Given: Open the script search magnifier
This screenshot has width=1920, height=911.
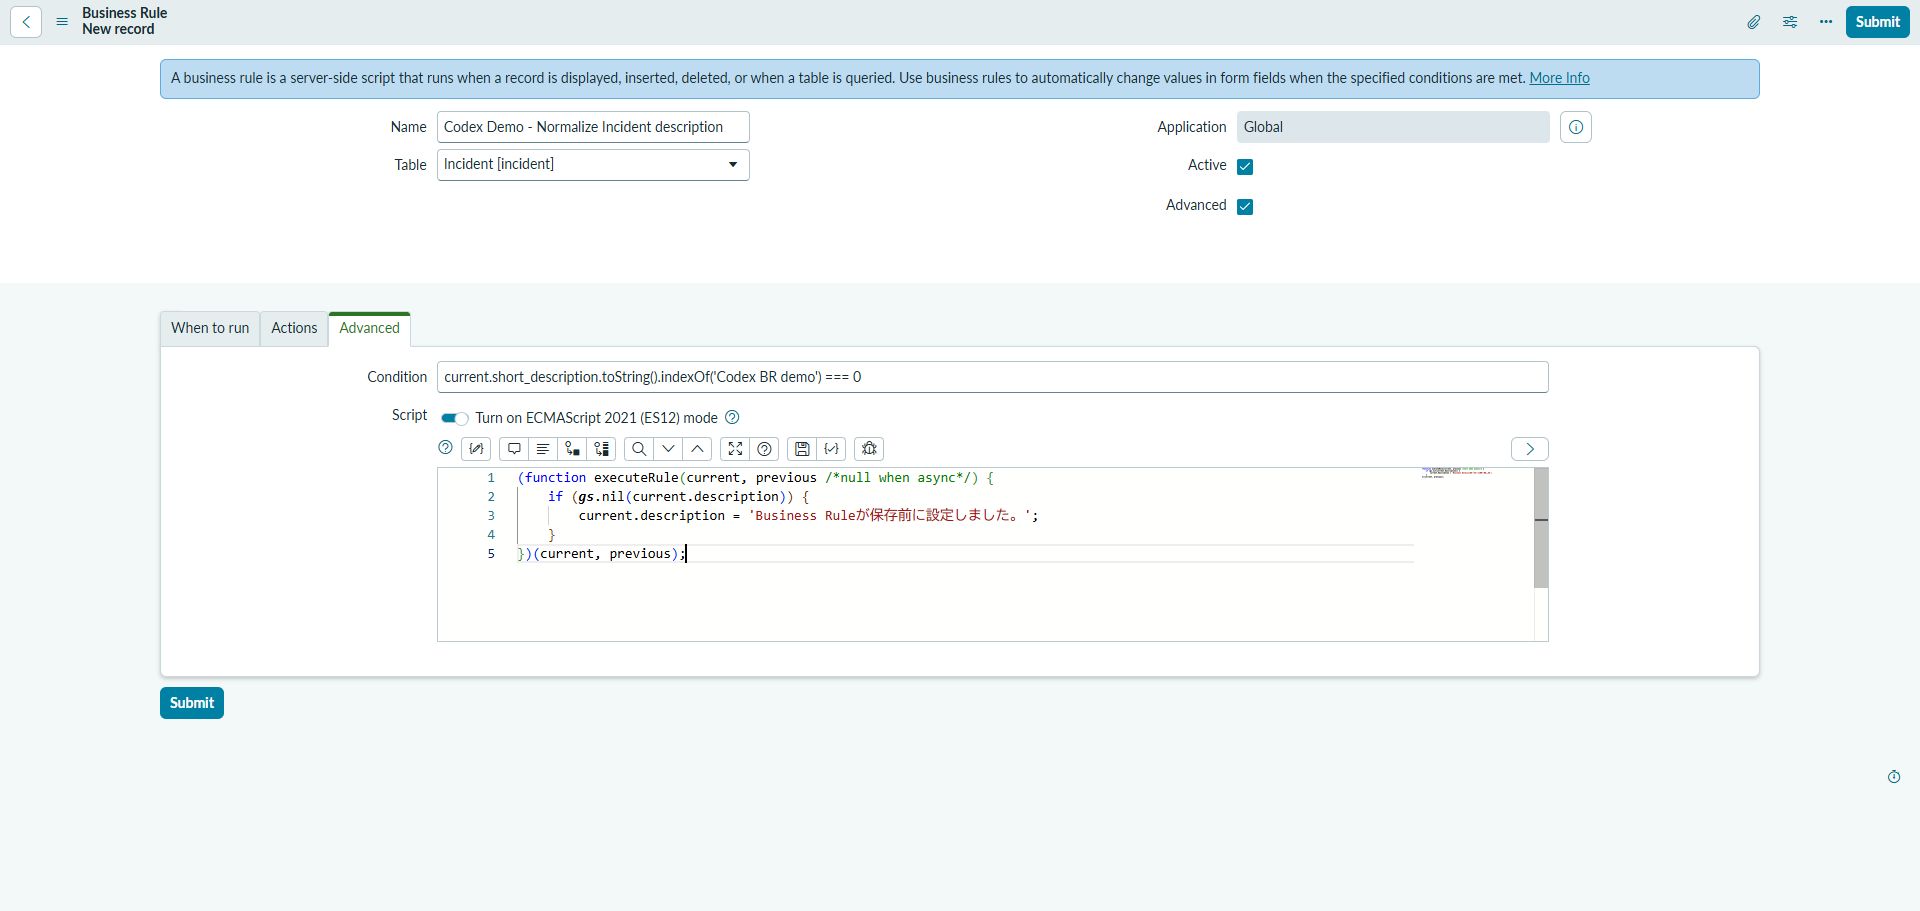Looking at the screenshot, I should point(639,449).
